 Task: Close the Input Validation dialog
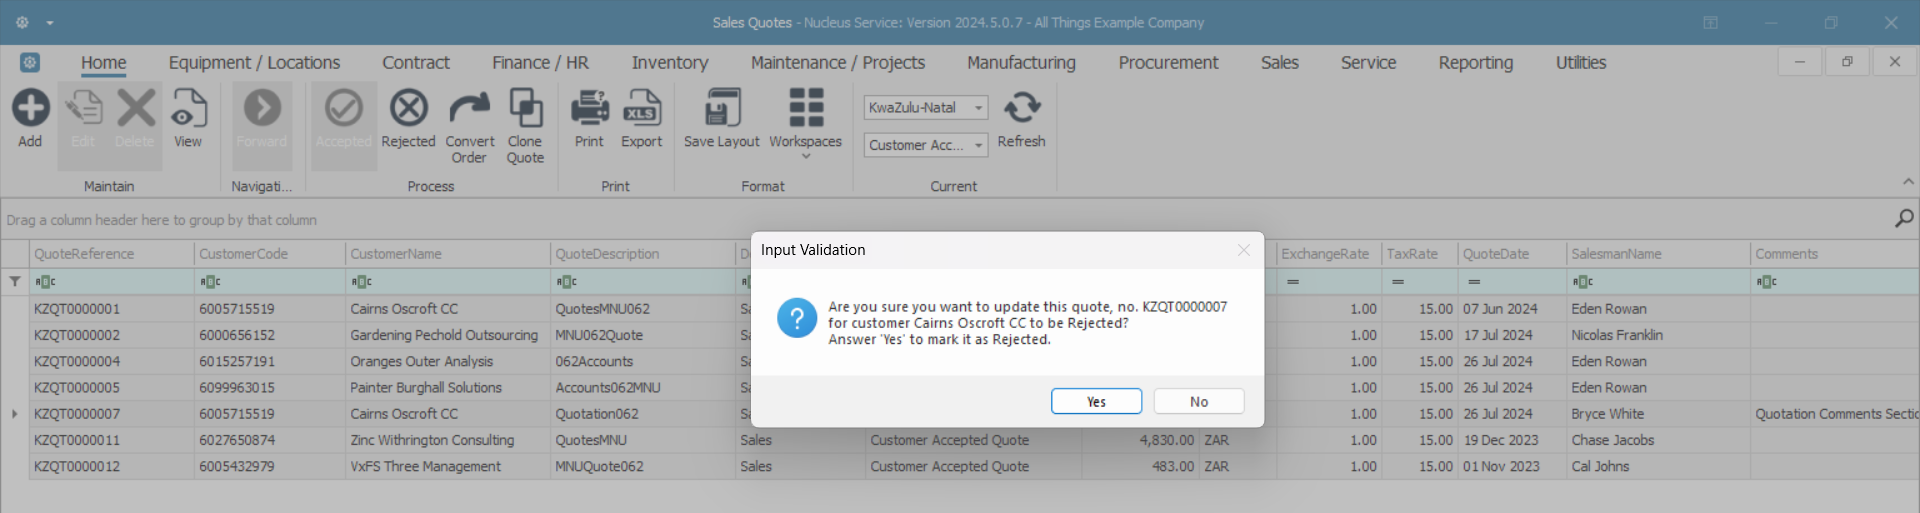tap(1243, 250)
